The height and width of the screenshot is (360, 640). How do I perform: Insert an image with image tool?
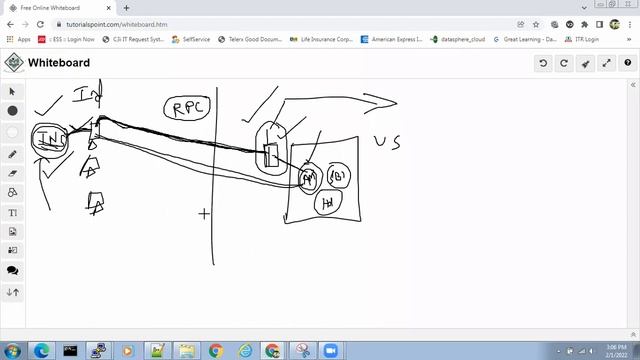click(12, 232)
